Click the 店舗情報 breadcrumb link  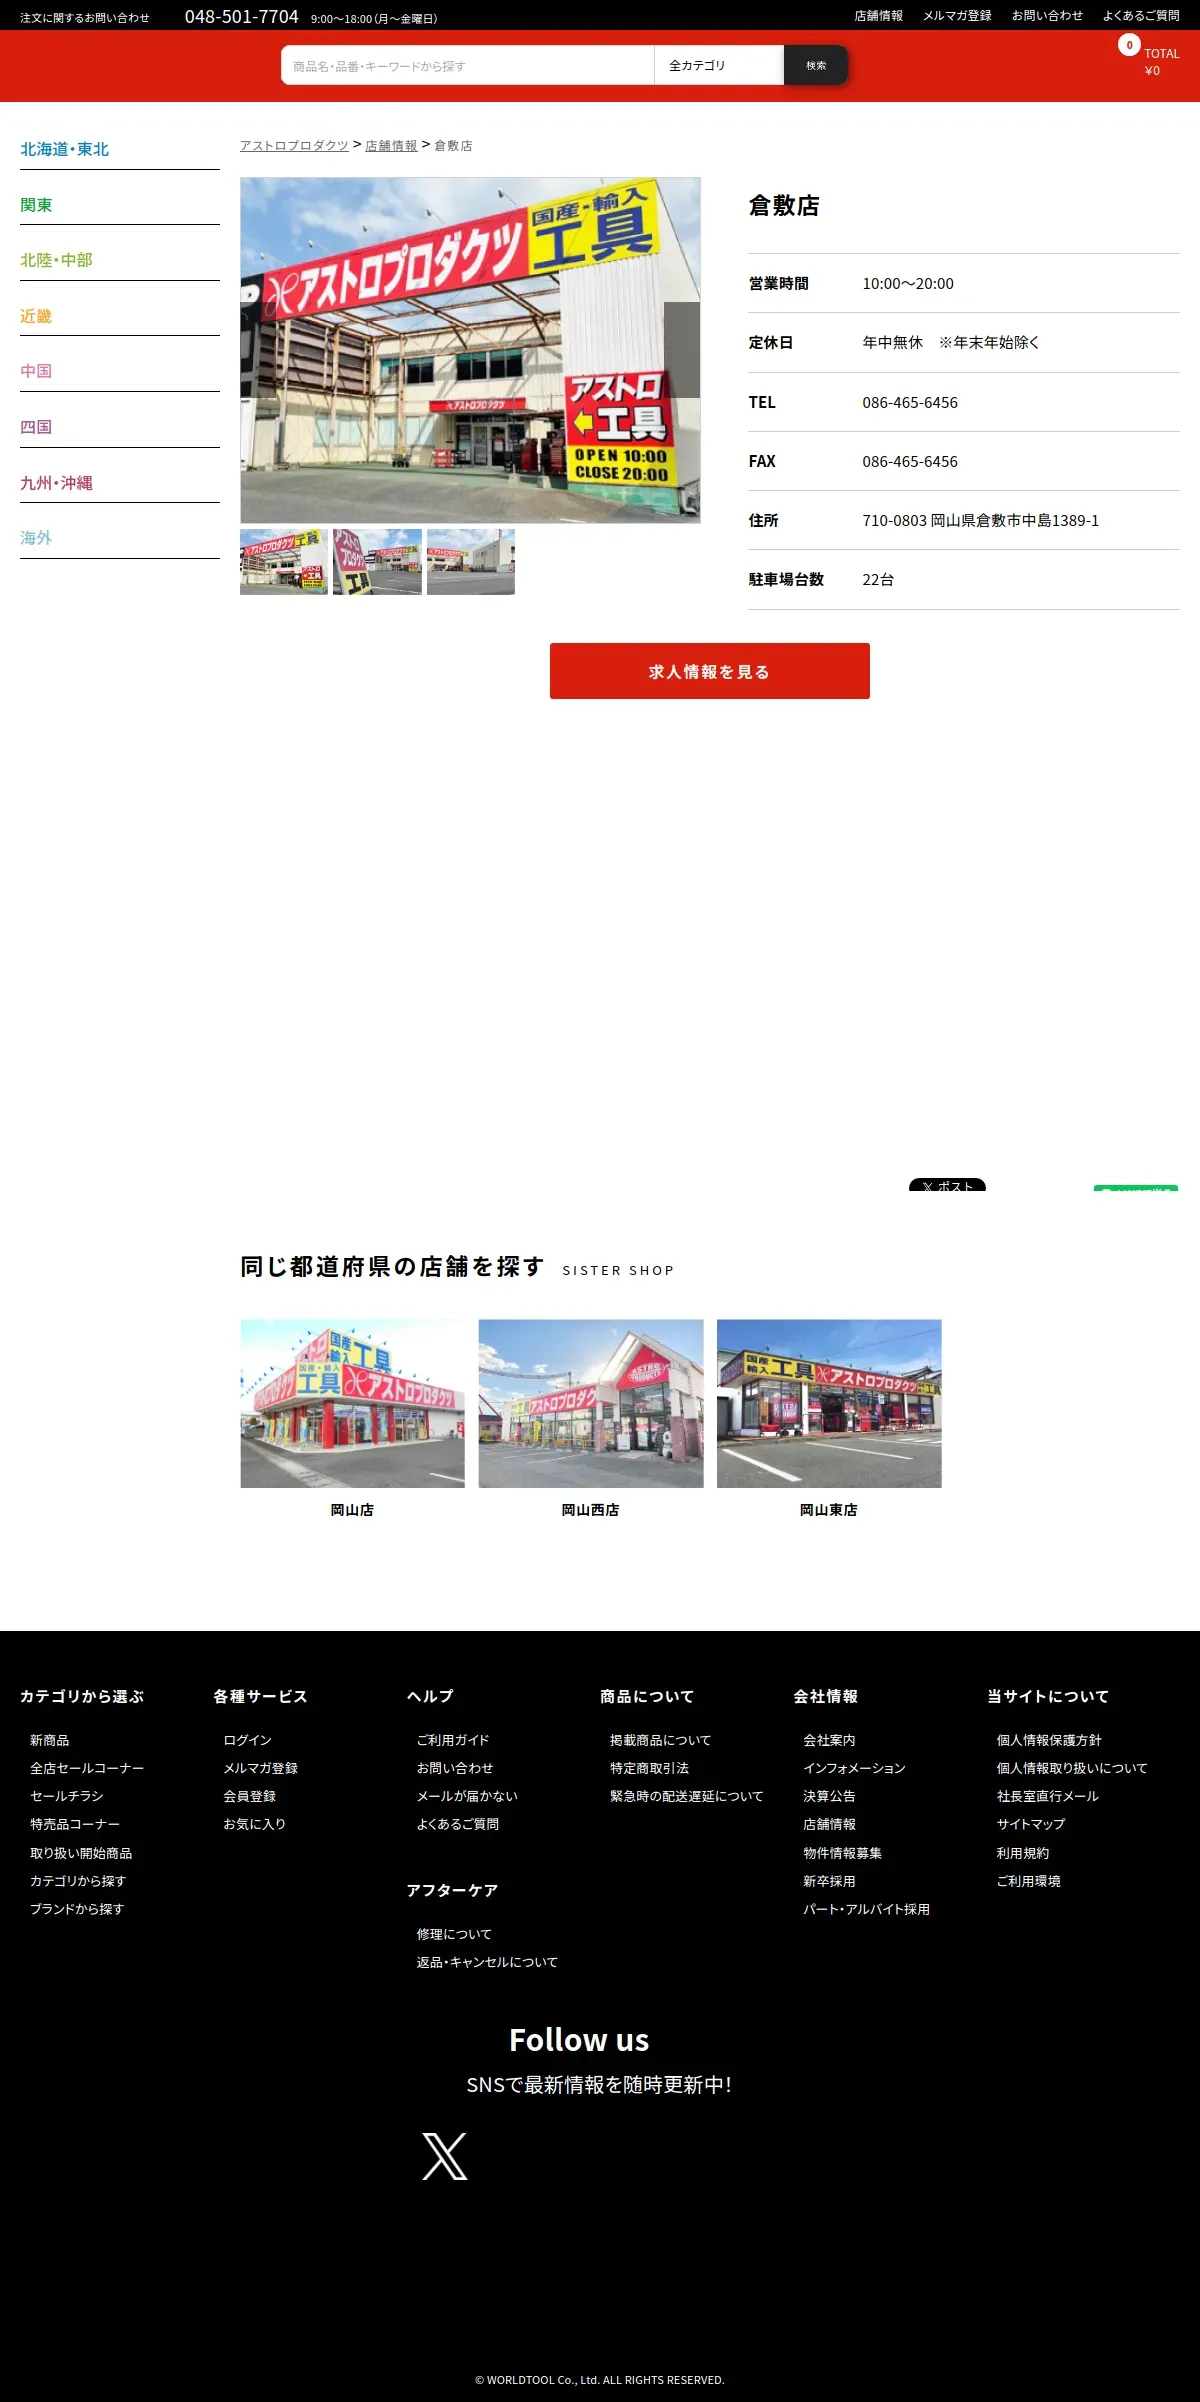tap(391, 145)
